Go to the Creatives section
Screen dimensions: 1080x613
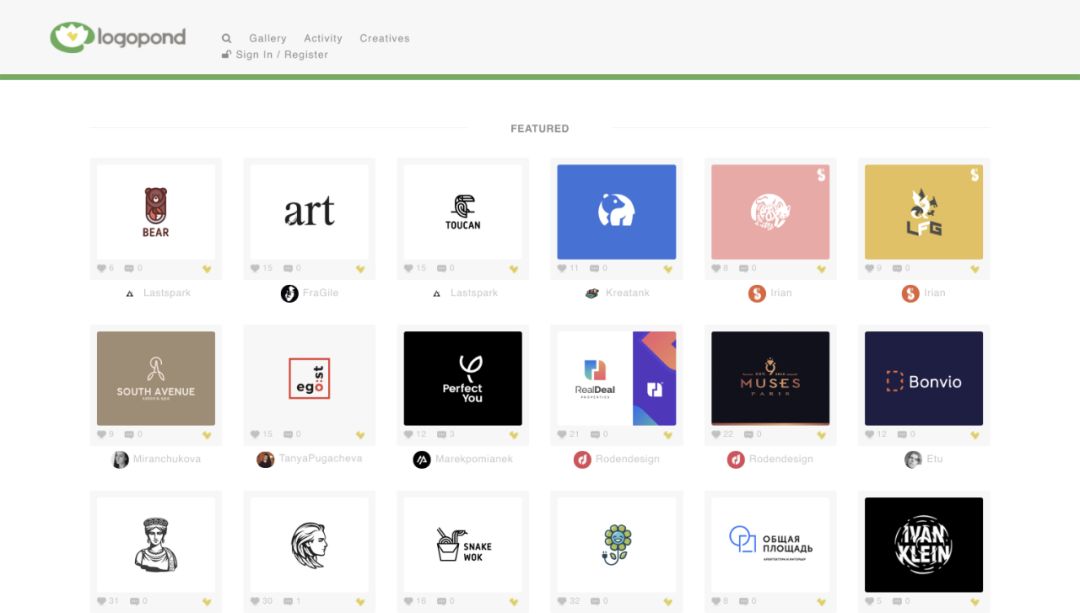385,38
